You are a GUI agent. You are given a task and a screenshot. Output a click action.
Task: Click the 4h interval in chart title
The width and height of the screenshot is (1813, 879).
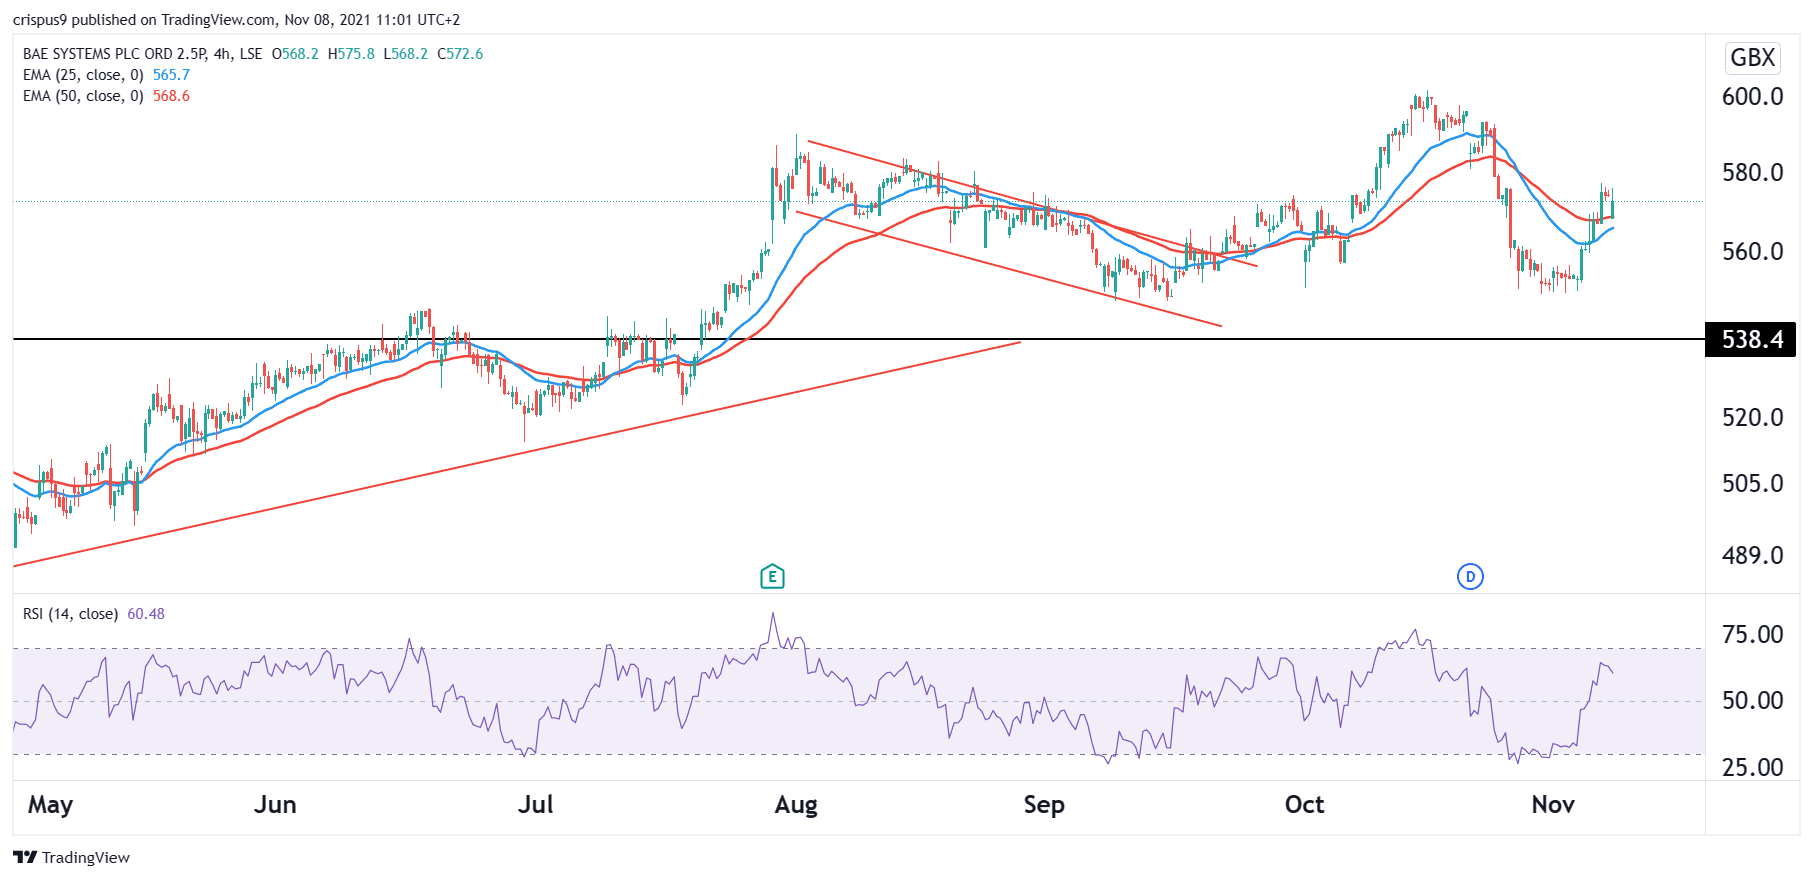coord(222,54)
